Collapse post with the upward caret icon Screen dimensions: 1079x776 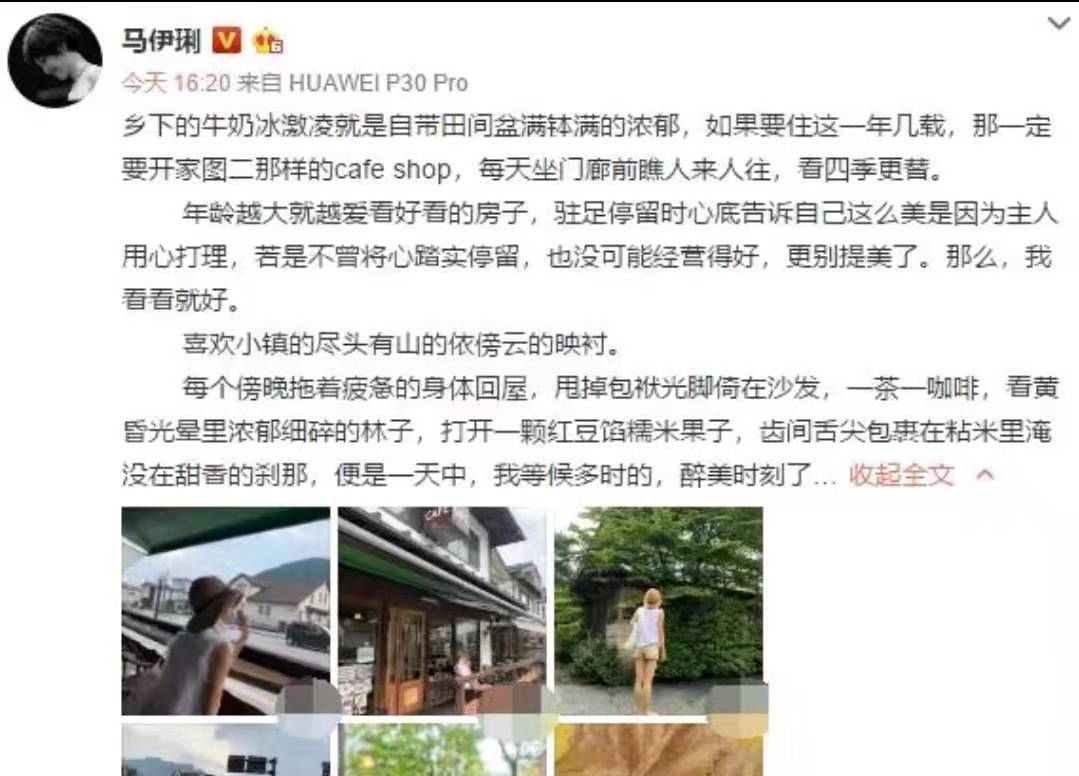point(985,475)
